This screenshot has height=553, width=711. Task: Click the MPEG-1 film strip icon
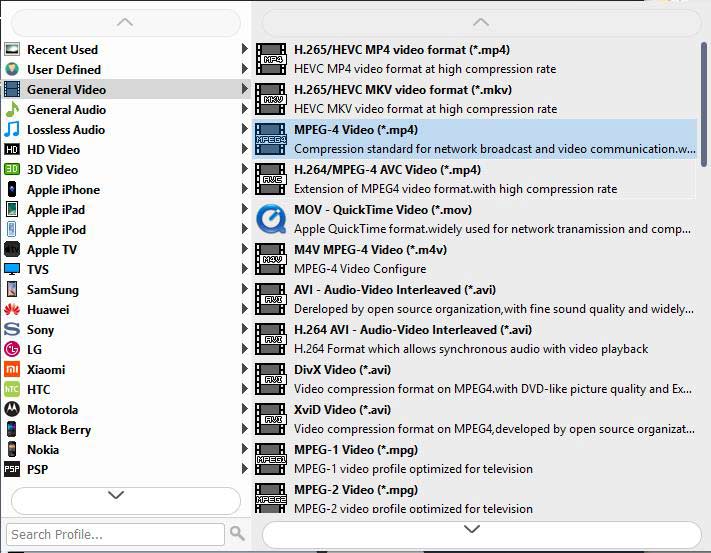click(x=271, y=459)
